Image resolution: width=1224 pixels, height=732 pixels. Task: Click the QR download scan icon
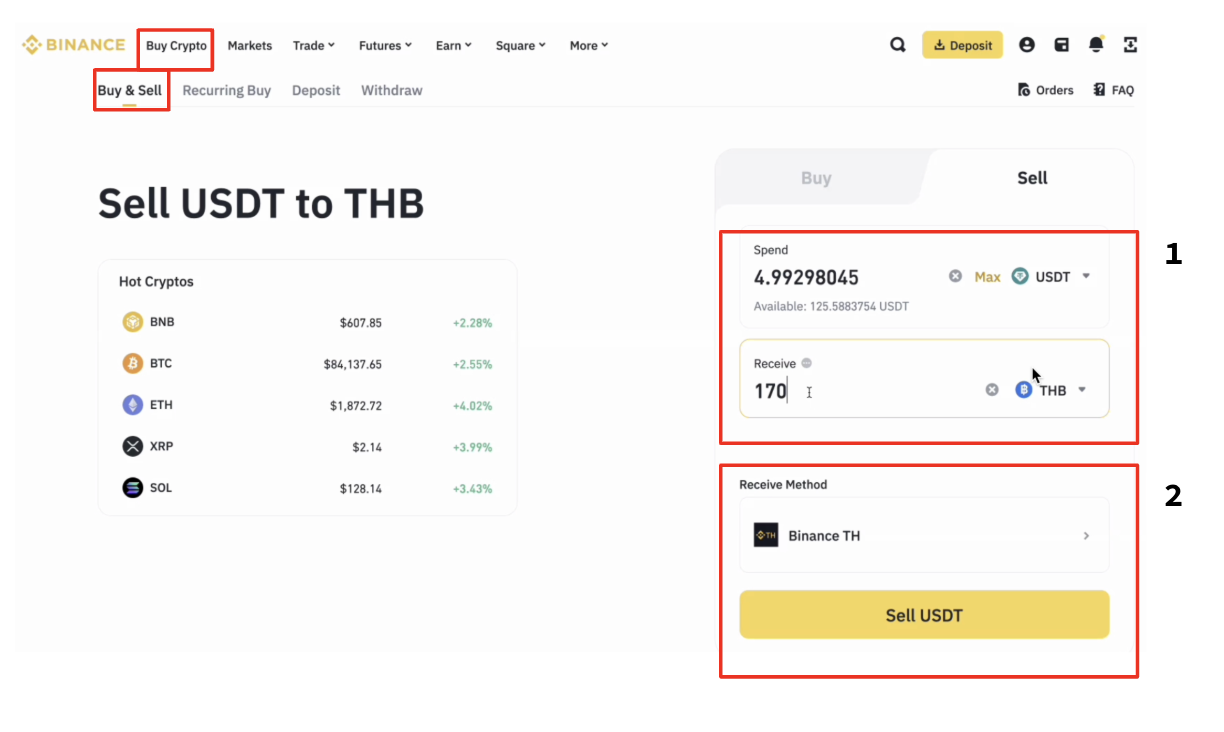1131,45
